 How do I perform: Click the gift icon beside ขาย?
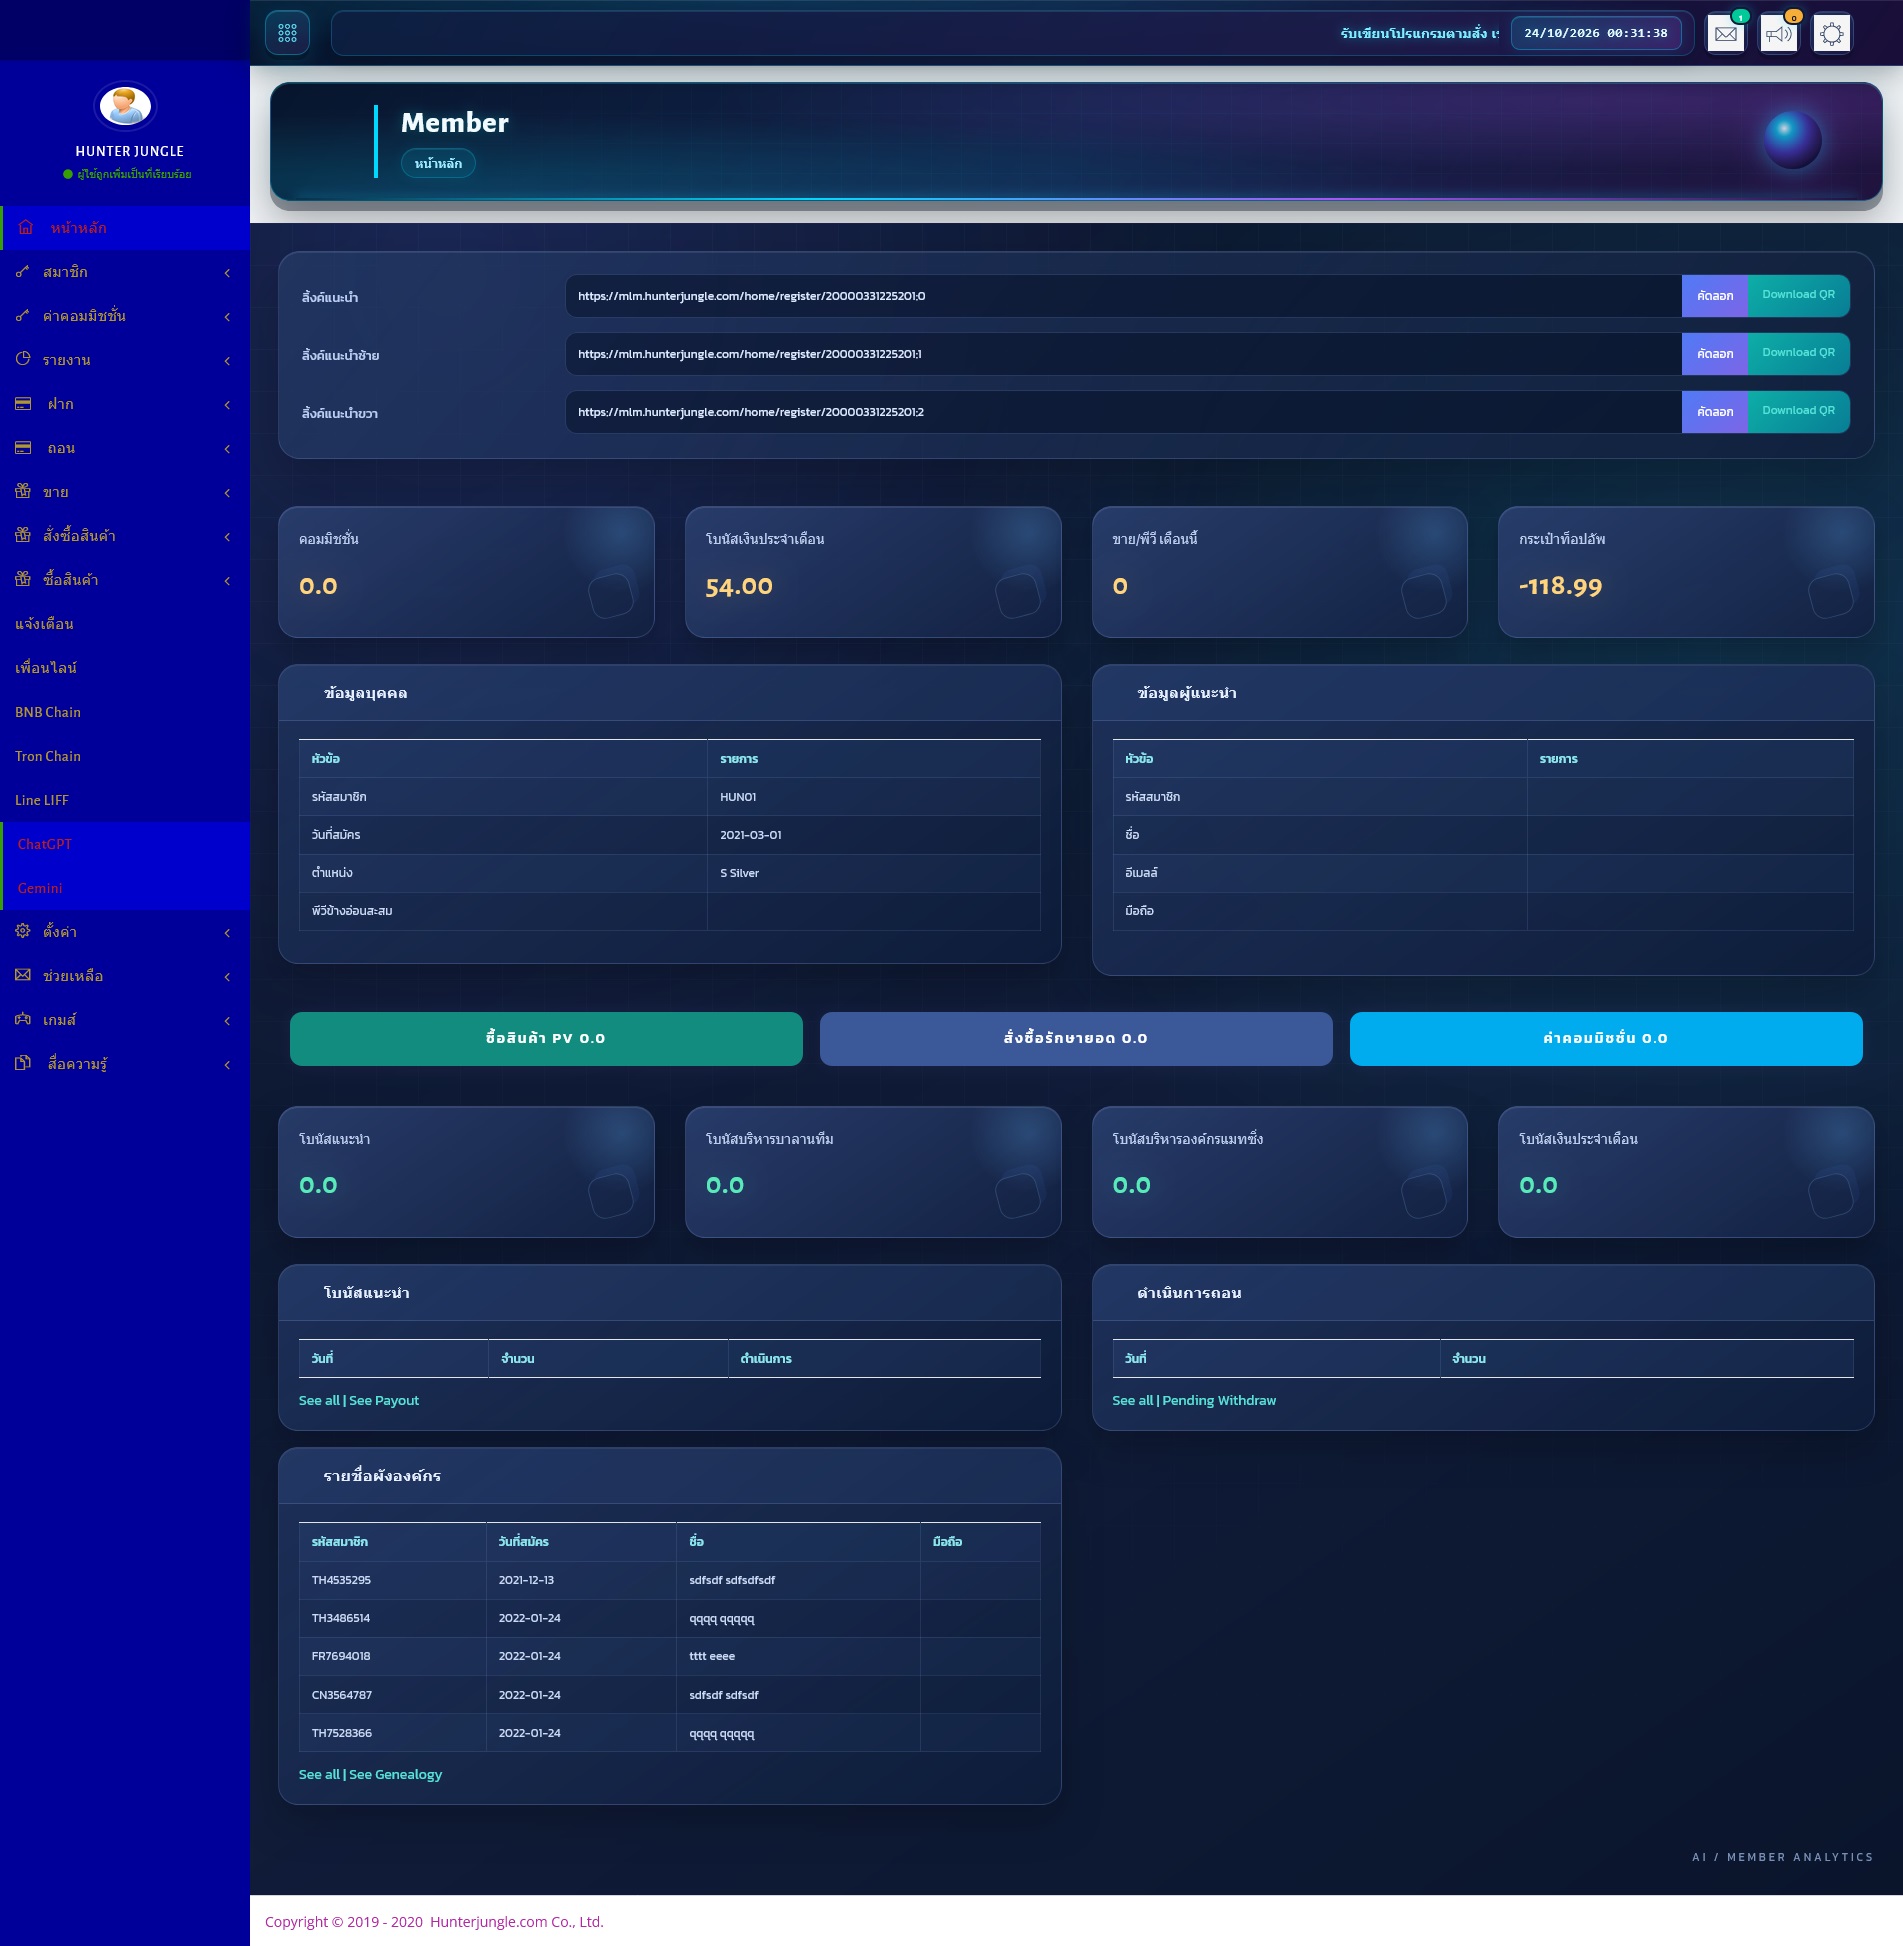pyautogui.click(x=23, y=491)
